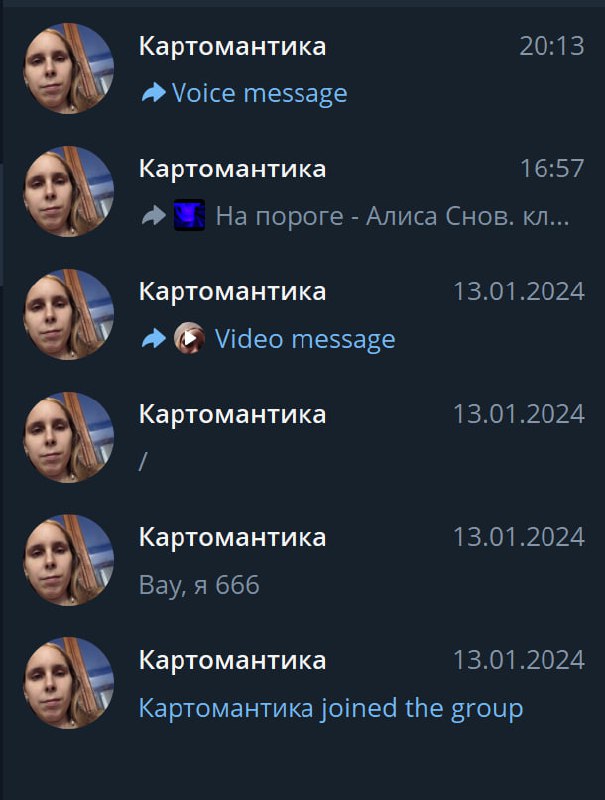Open the Video message search result
This screenshot has width=605, height=800.
coord(302,314)
